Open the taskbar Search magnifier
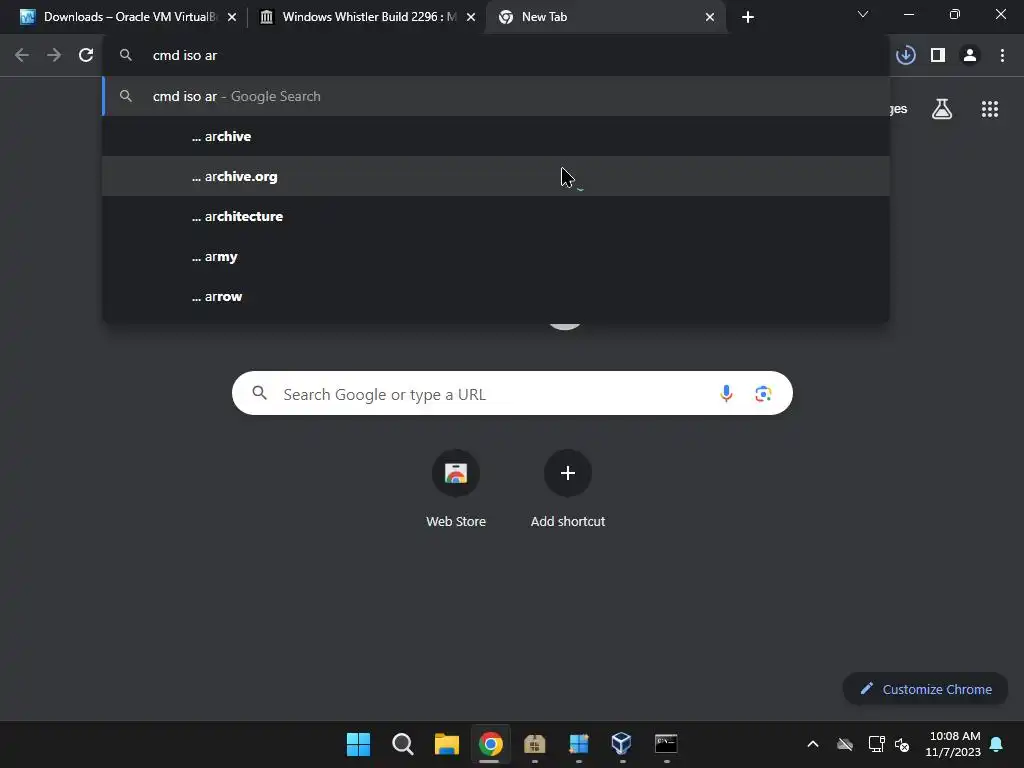The height and width of the screenshot is (768, 1024). [x=402, y=744]
